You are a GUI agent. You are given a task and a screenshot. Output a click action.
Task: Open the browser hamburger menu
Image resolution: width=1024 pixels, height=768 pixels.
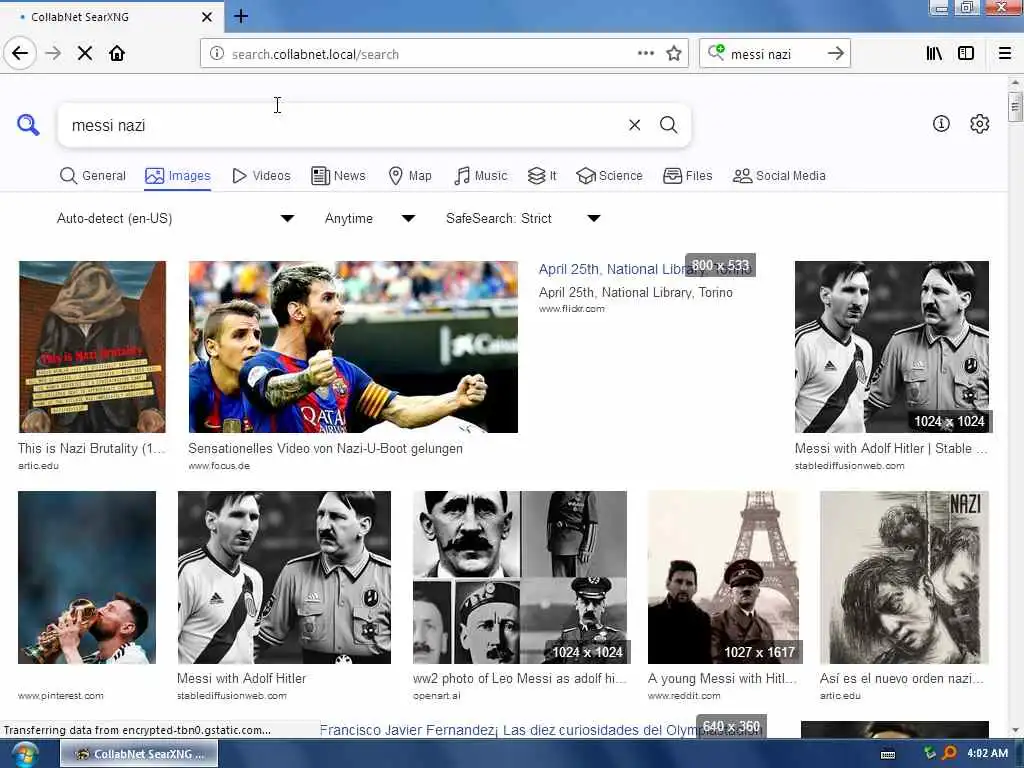click(1005, 53)
